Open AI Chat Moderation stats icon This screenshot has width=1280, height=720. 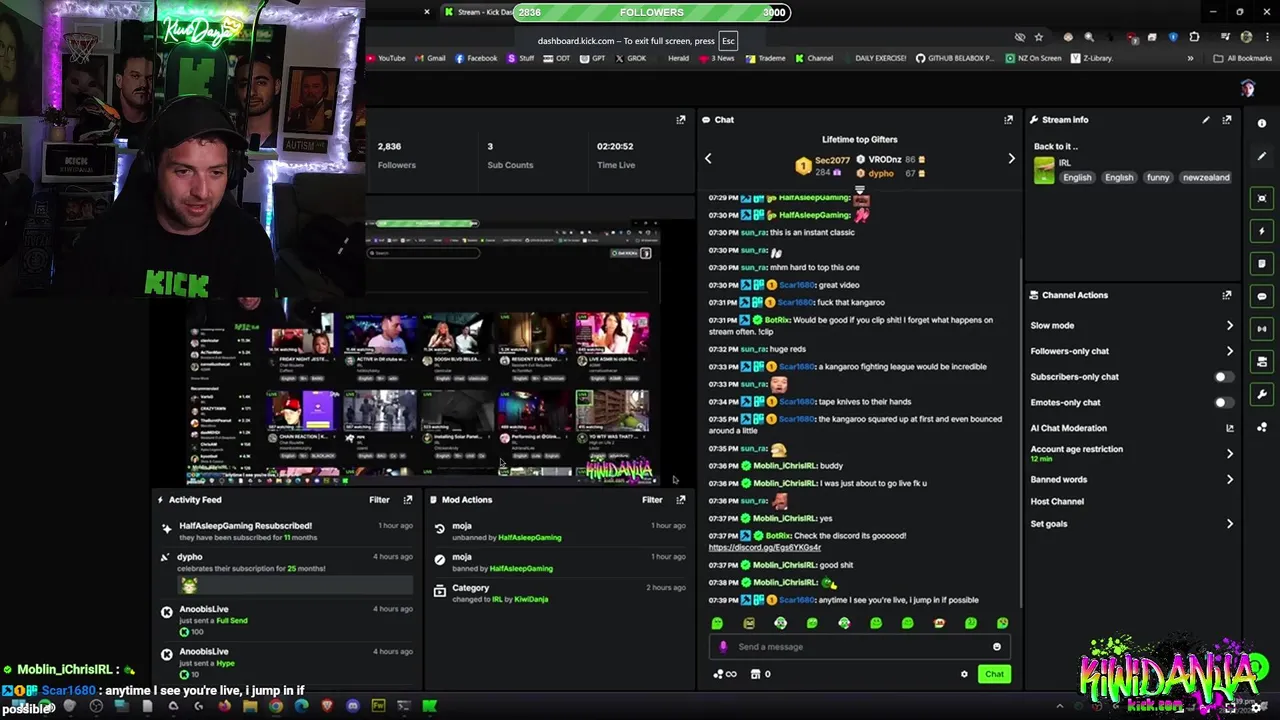click(1230, 428)
